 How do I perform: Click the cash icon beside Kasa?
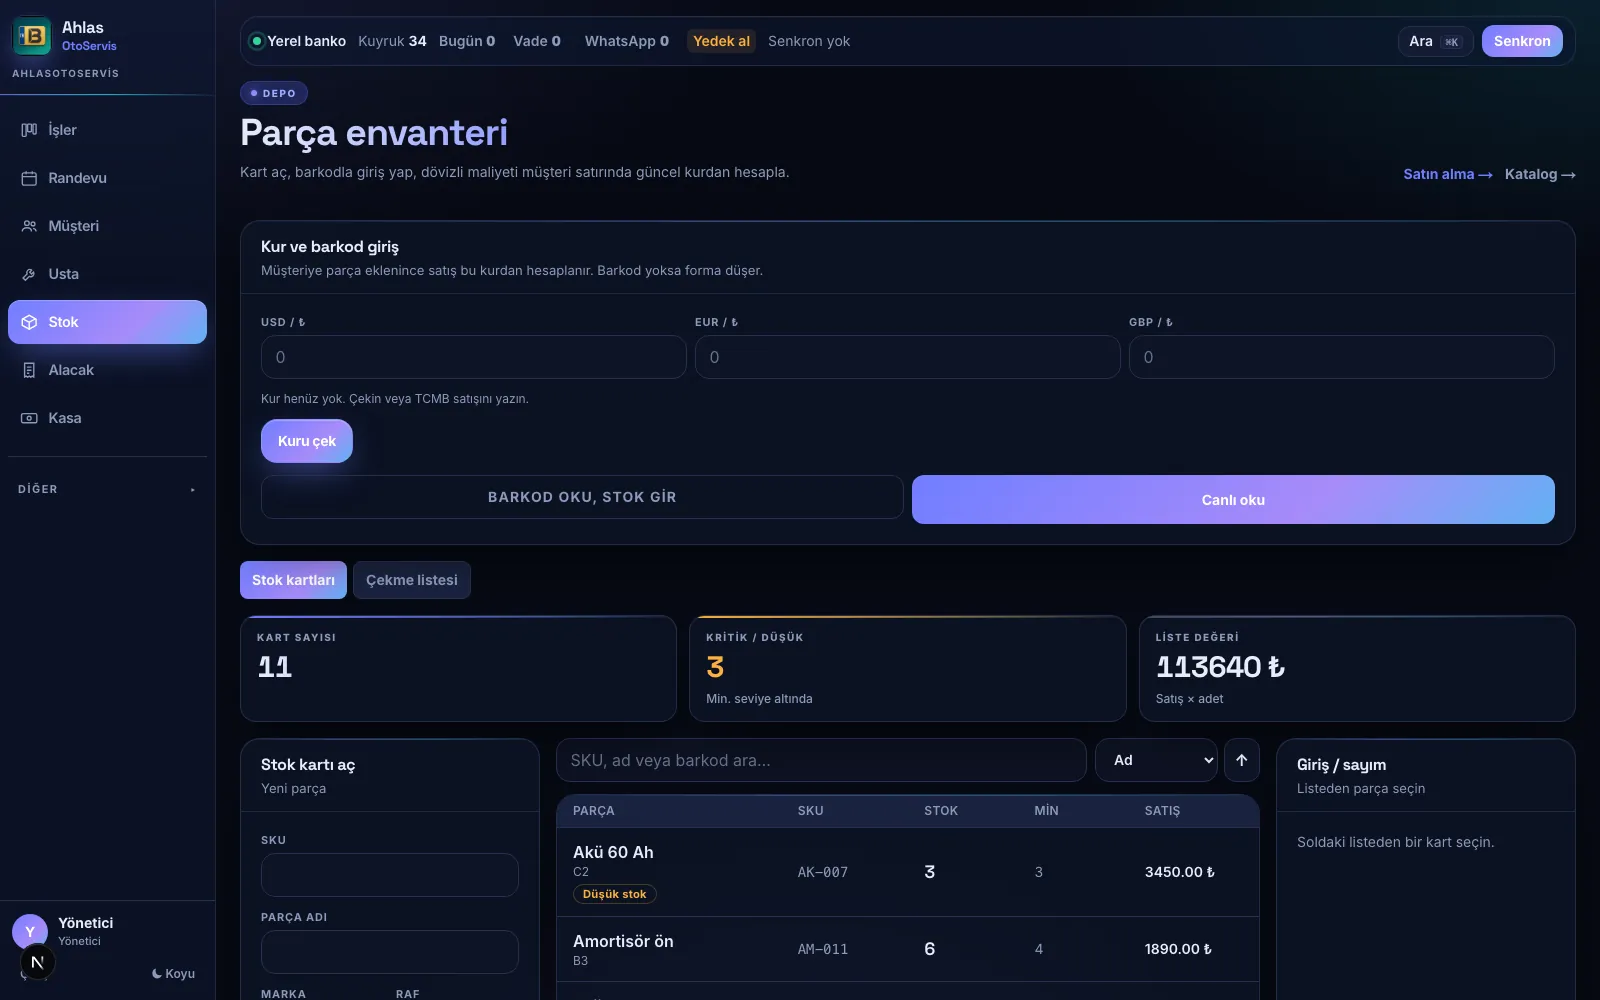(29, 418)
